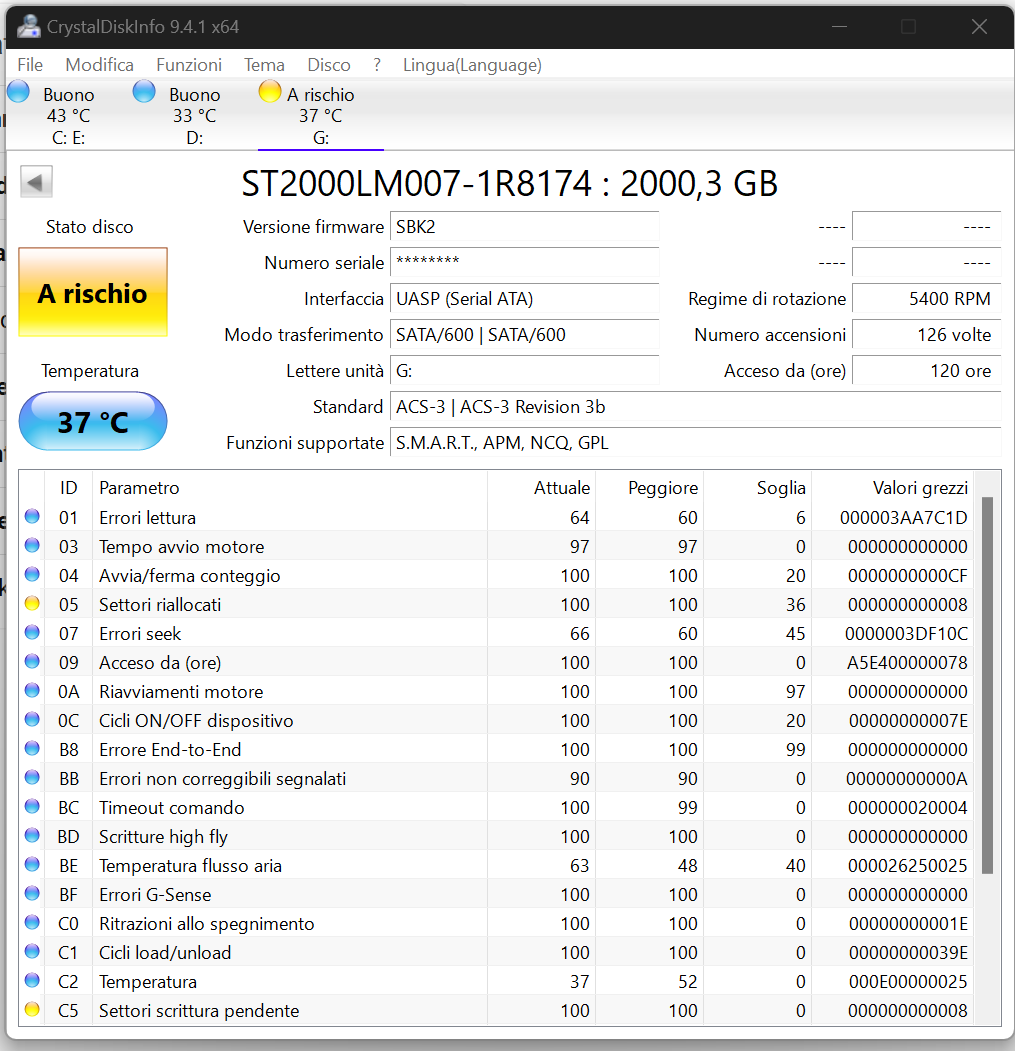Click the SMART table vertical scrollbar

point(987,685)
